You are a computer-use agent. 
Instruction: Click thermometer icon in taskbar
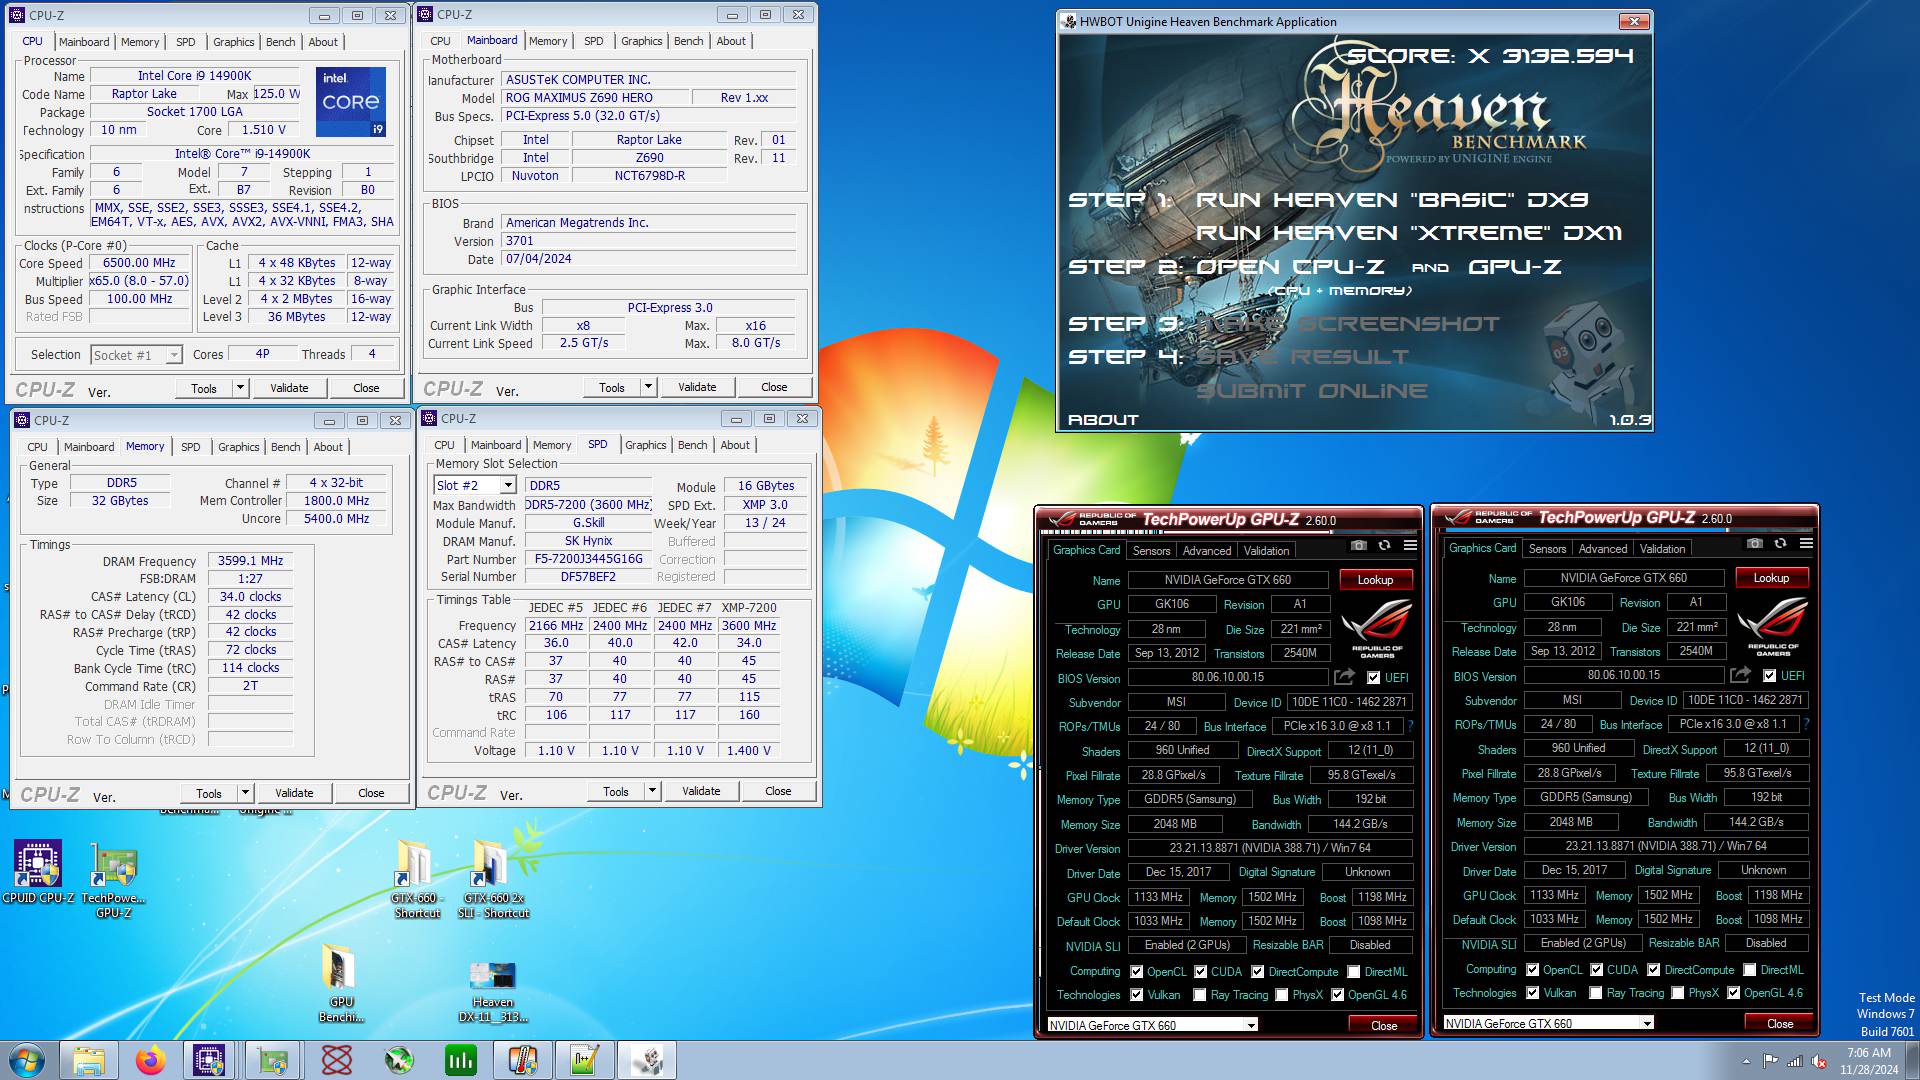tap(522, 1060)
